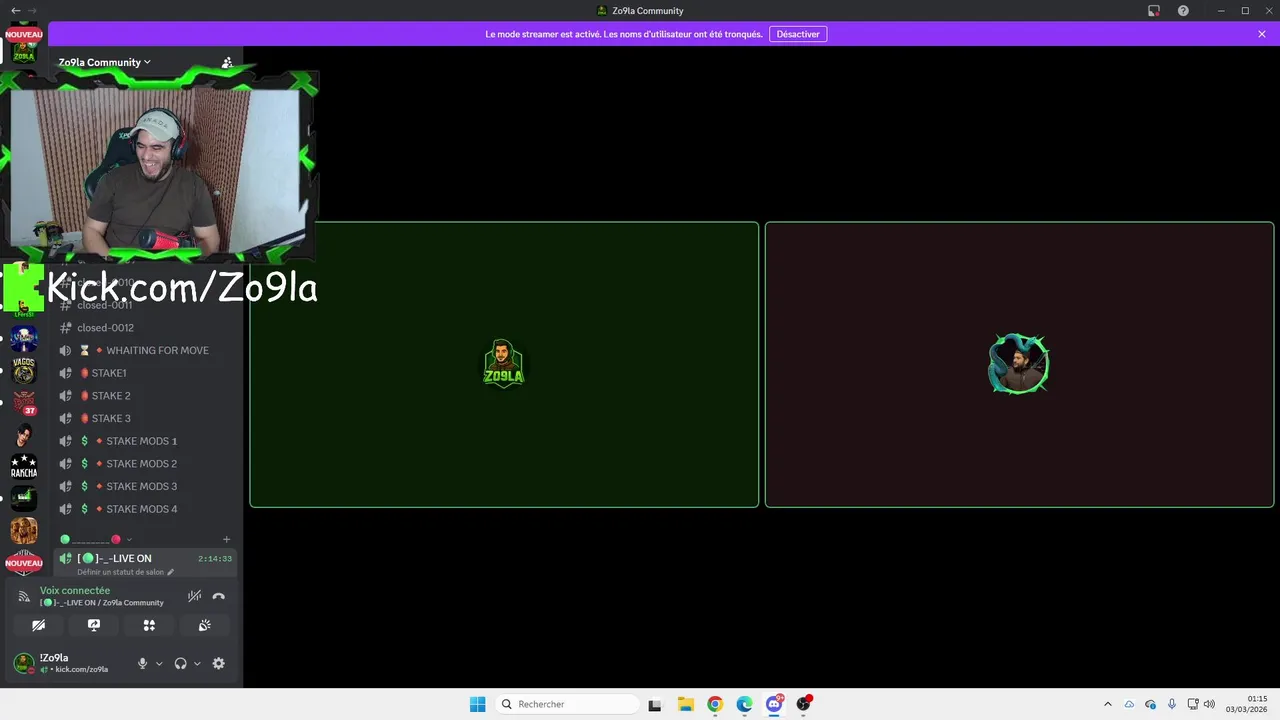Join the WHAITING FOR MOVE voice channel
This screenshot has width=1280, height=720.
click(146, 350)
